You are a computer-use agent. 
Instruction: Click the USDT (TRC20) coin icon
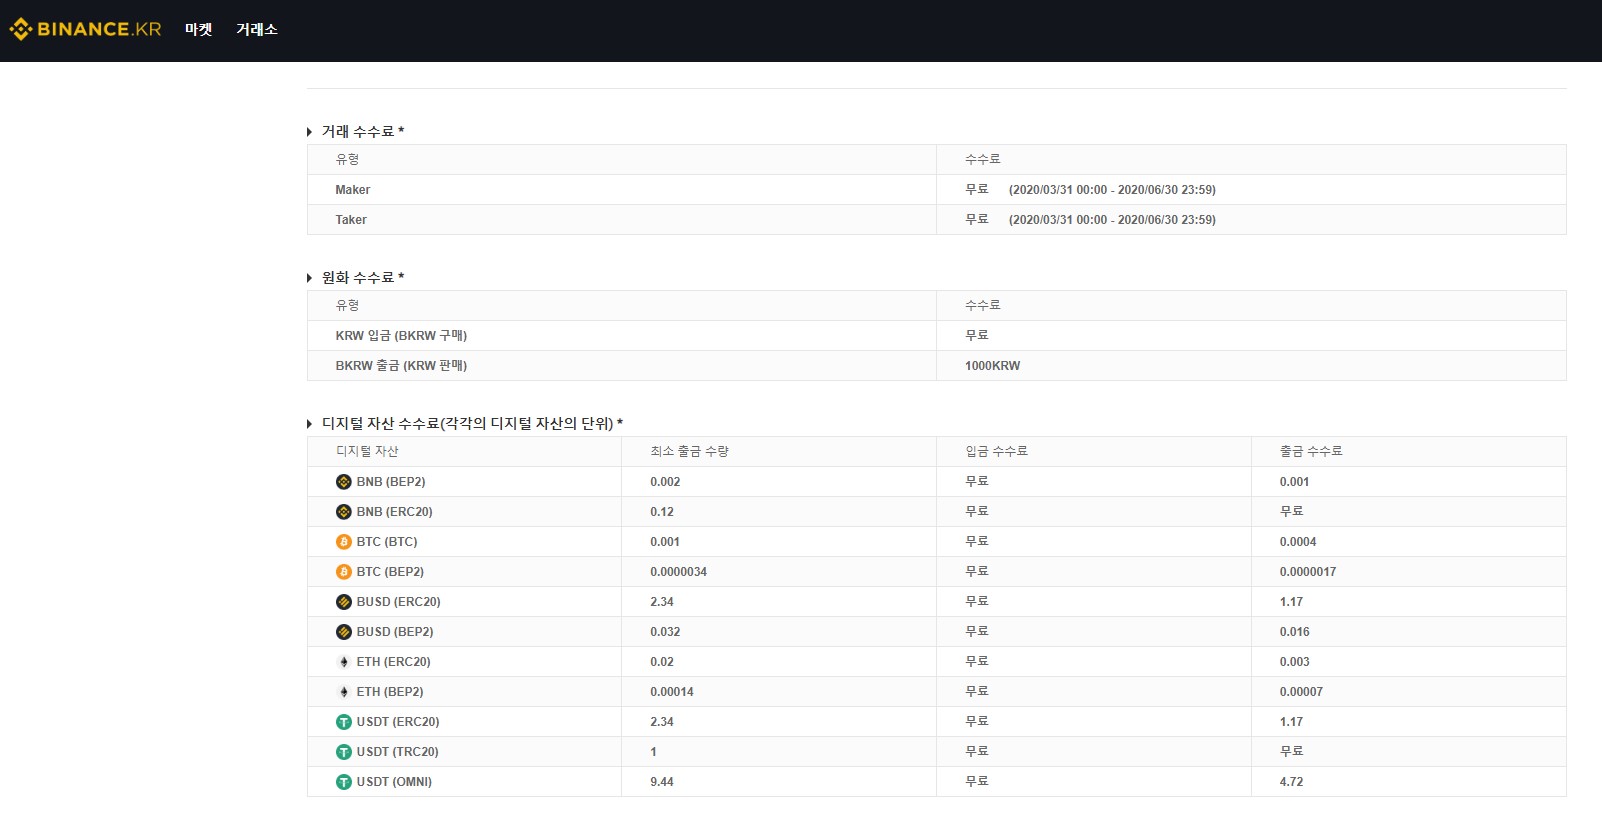point(344,752)
